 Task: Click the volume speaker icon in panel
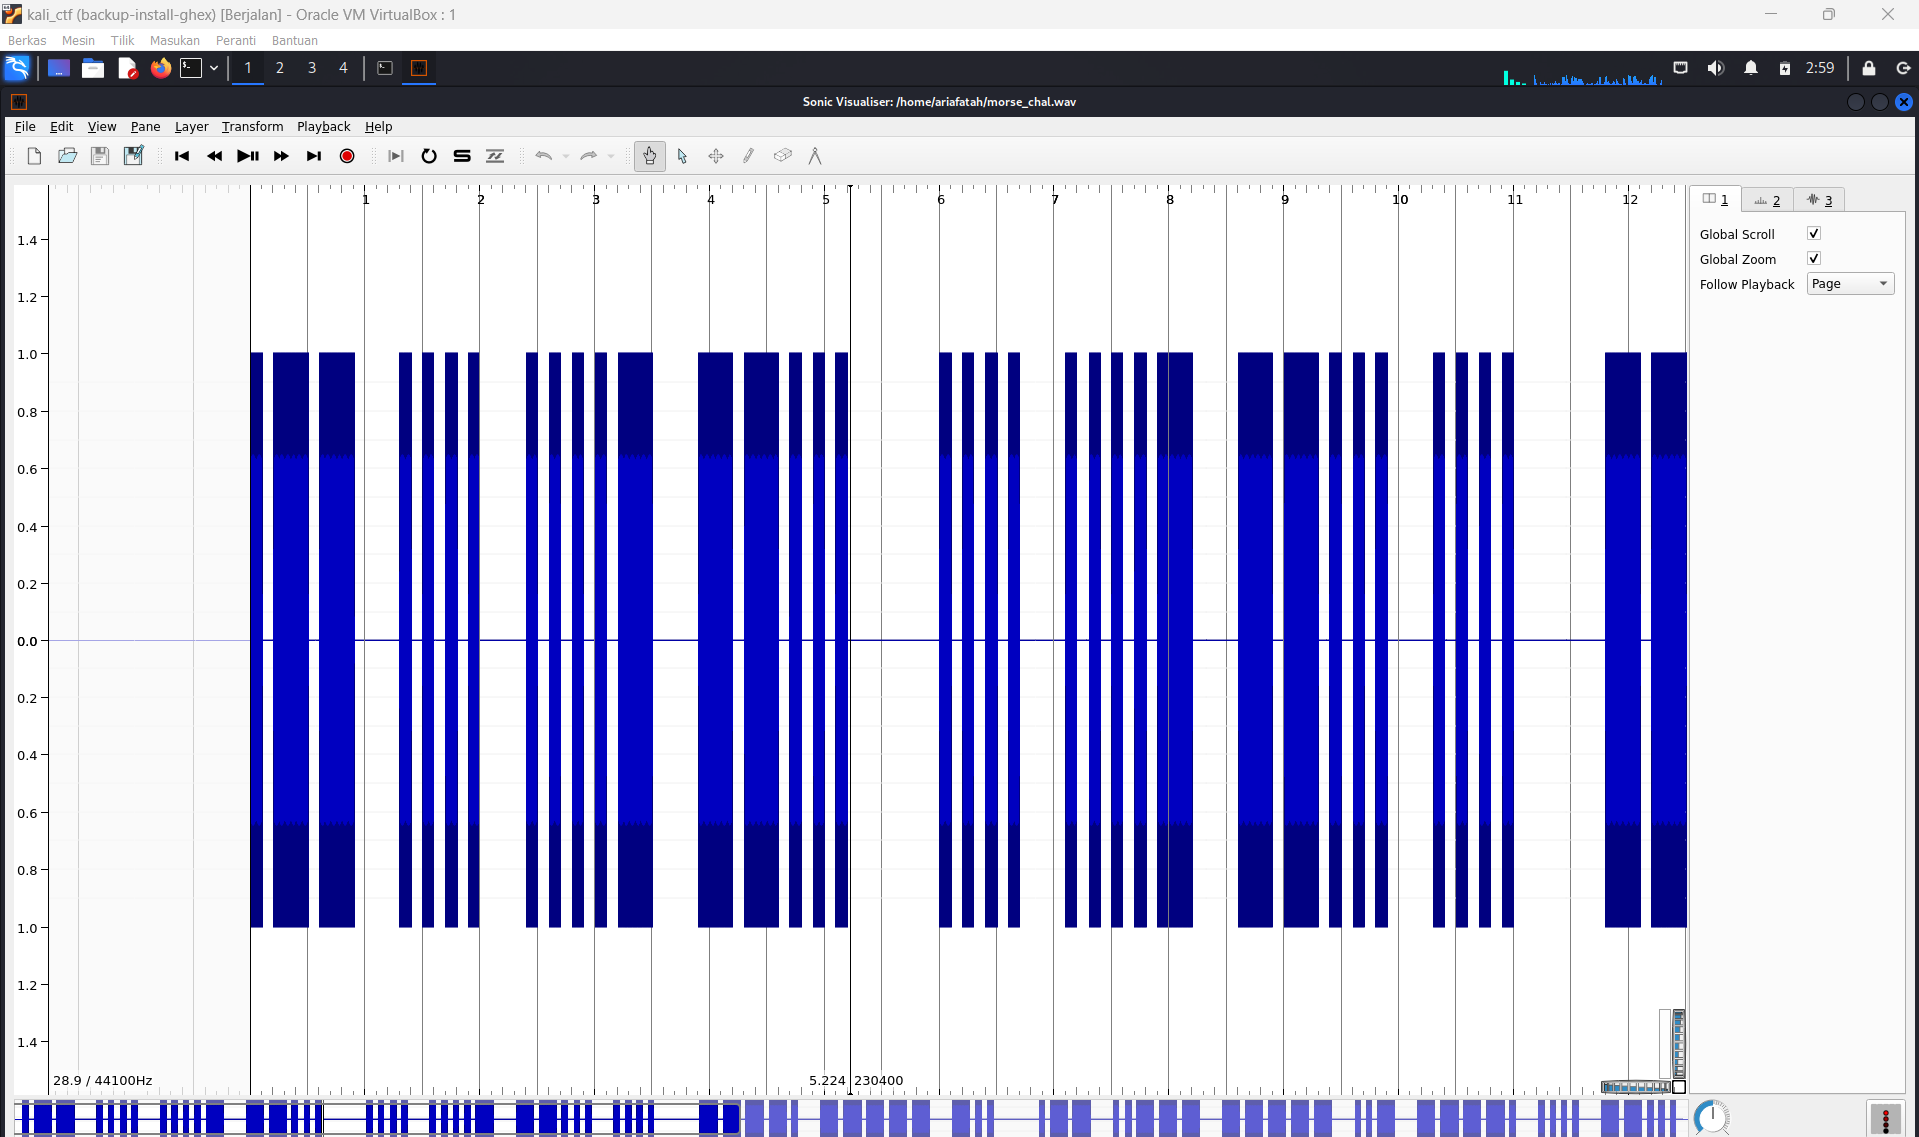click(x=1716, y=68)
